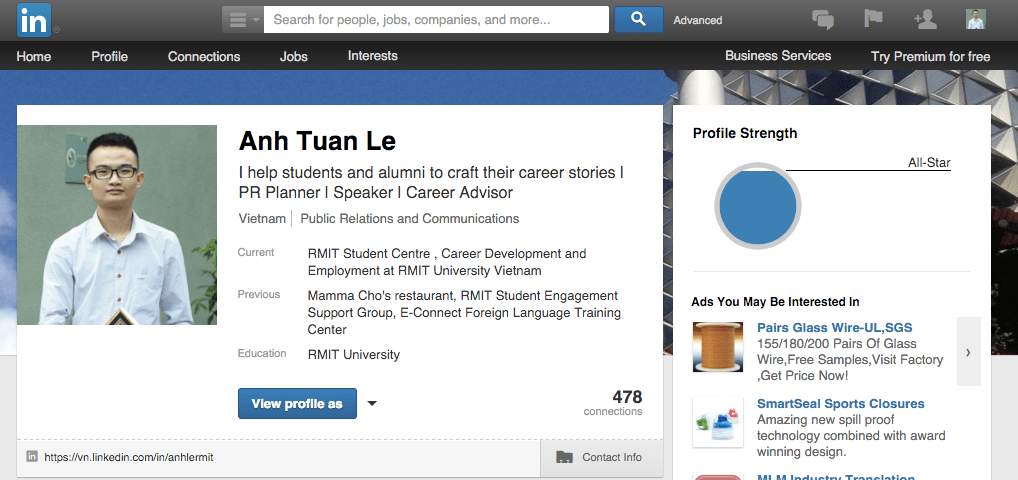Click the Profile Strength All-Star meter

pos(757,206)
